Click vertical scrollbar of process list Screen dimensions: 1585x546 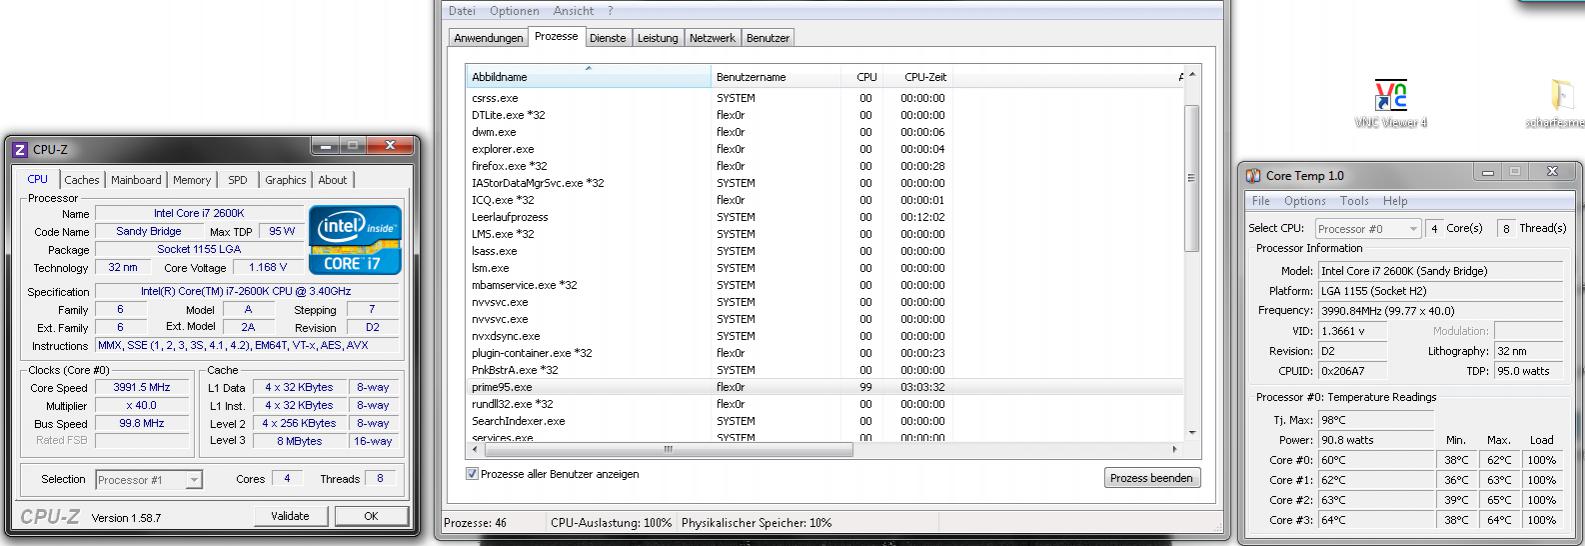[1191, 178]
